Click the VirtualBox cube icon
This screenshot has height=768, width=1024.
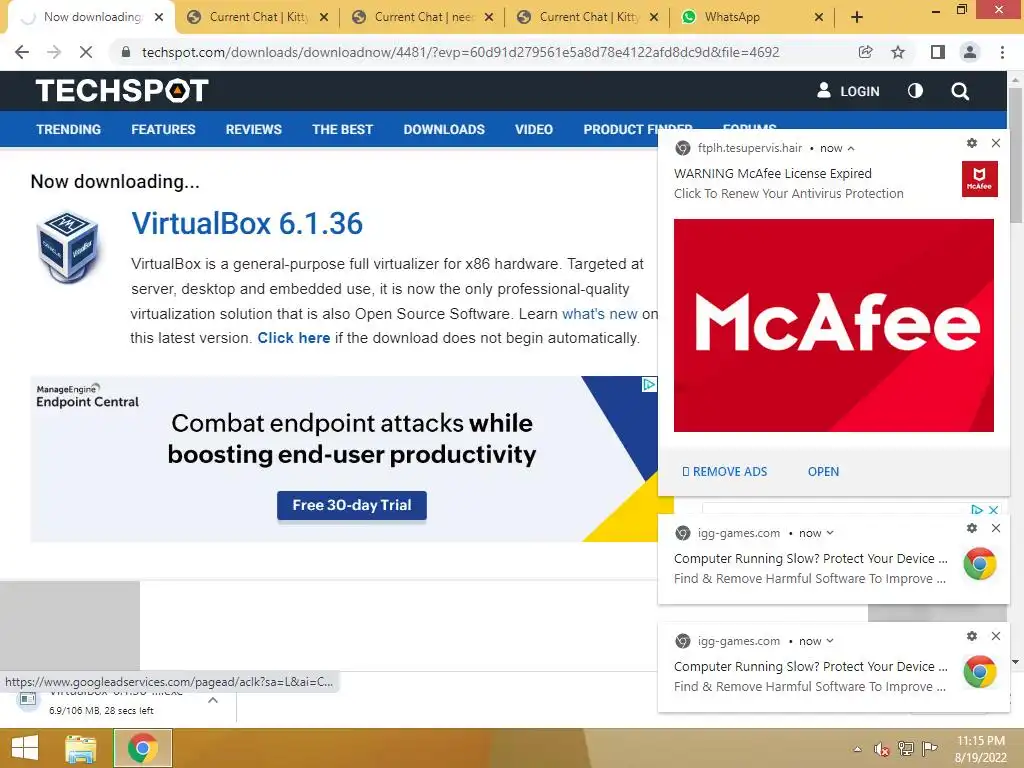(67, 247)
